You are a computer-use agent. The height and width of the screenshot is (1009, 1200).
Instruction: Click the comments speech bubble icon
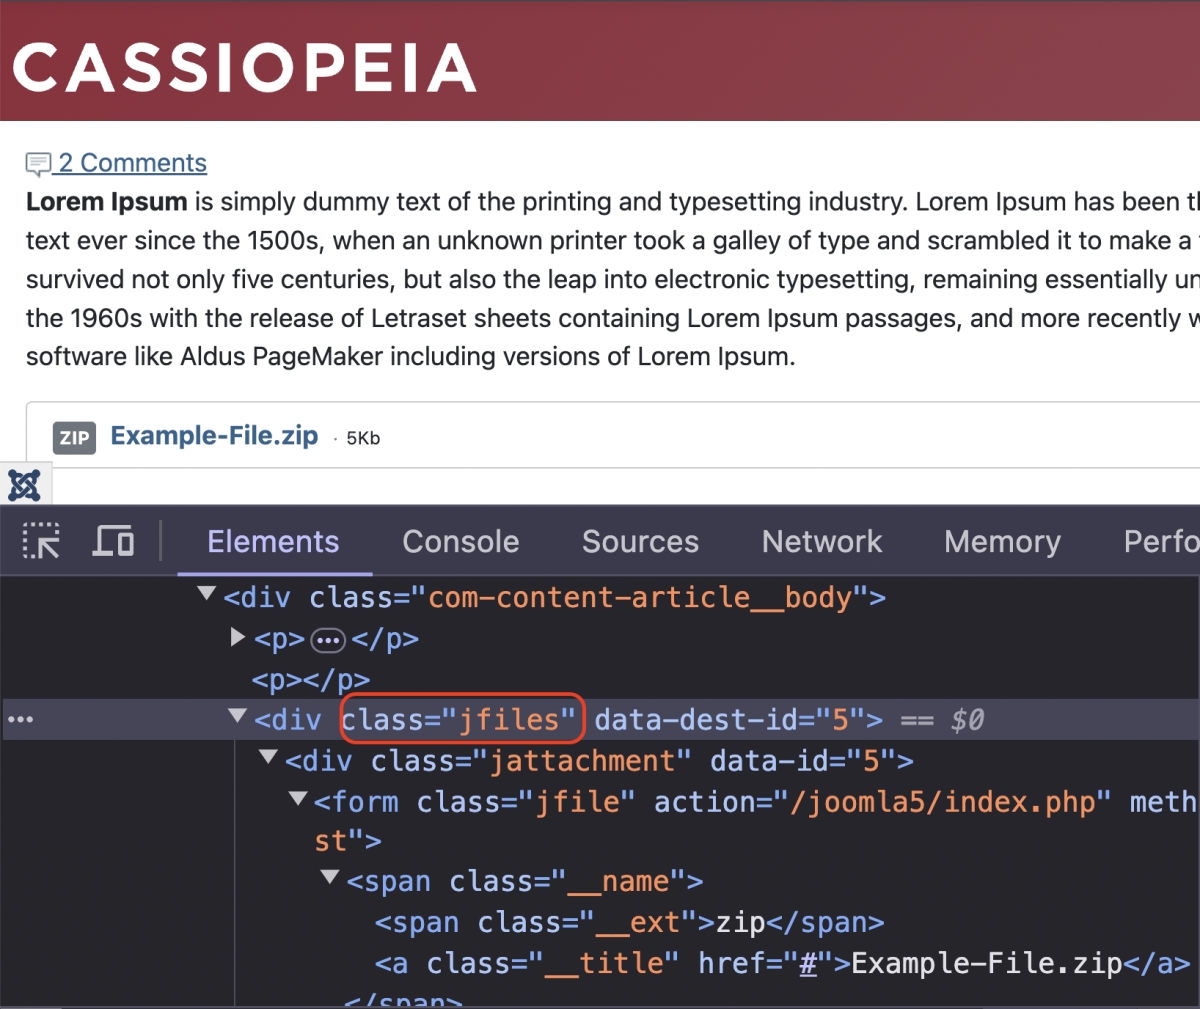pyautogui.click(x=38, y=164)
